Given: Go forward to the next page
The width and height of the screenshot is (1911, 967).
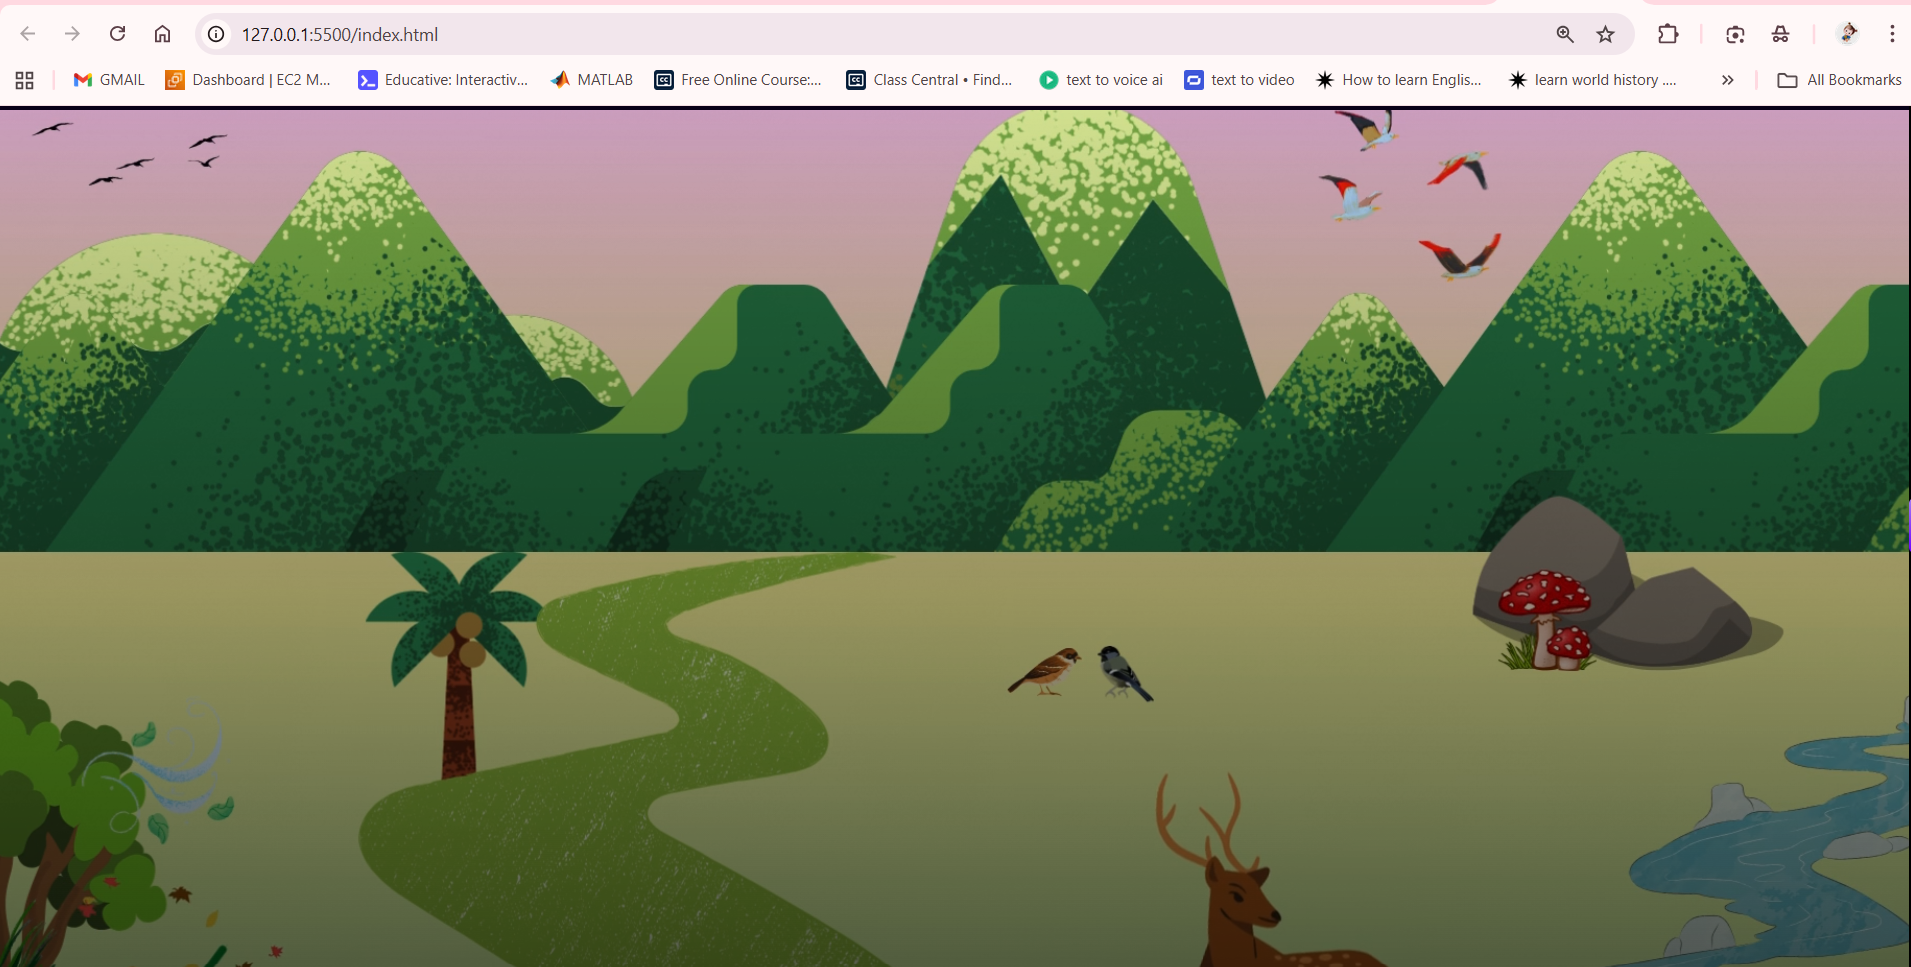Looking at the screenshot, I should click(x=72, y=34).
